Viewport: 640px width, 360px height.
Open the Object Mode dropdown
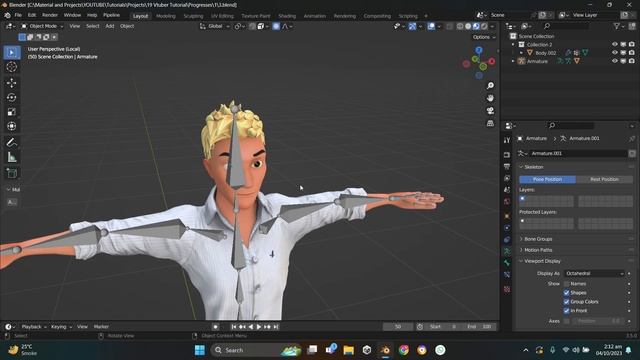coord(42,26)
